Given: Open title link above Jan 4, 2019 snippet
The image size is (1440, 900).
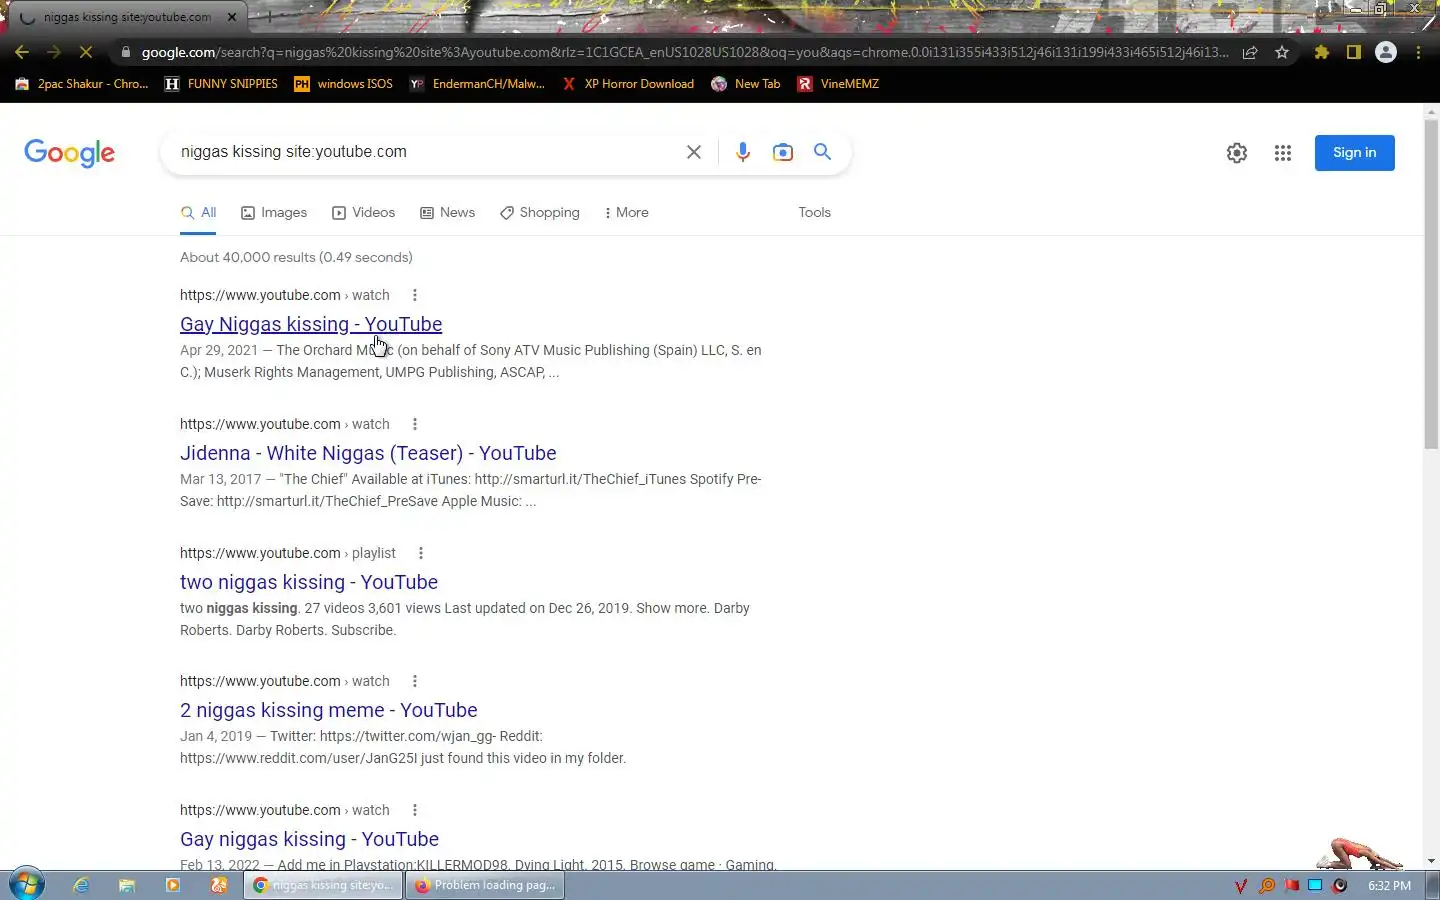Looking at the screenshot, I should pos(329,710).
